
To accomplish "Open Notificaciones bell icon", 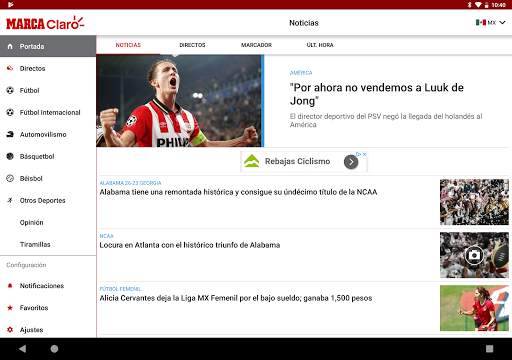I will click(10, 286).
